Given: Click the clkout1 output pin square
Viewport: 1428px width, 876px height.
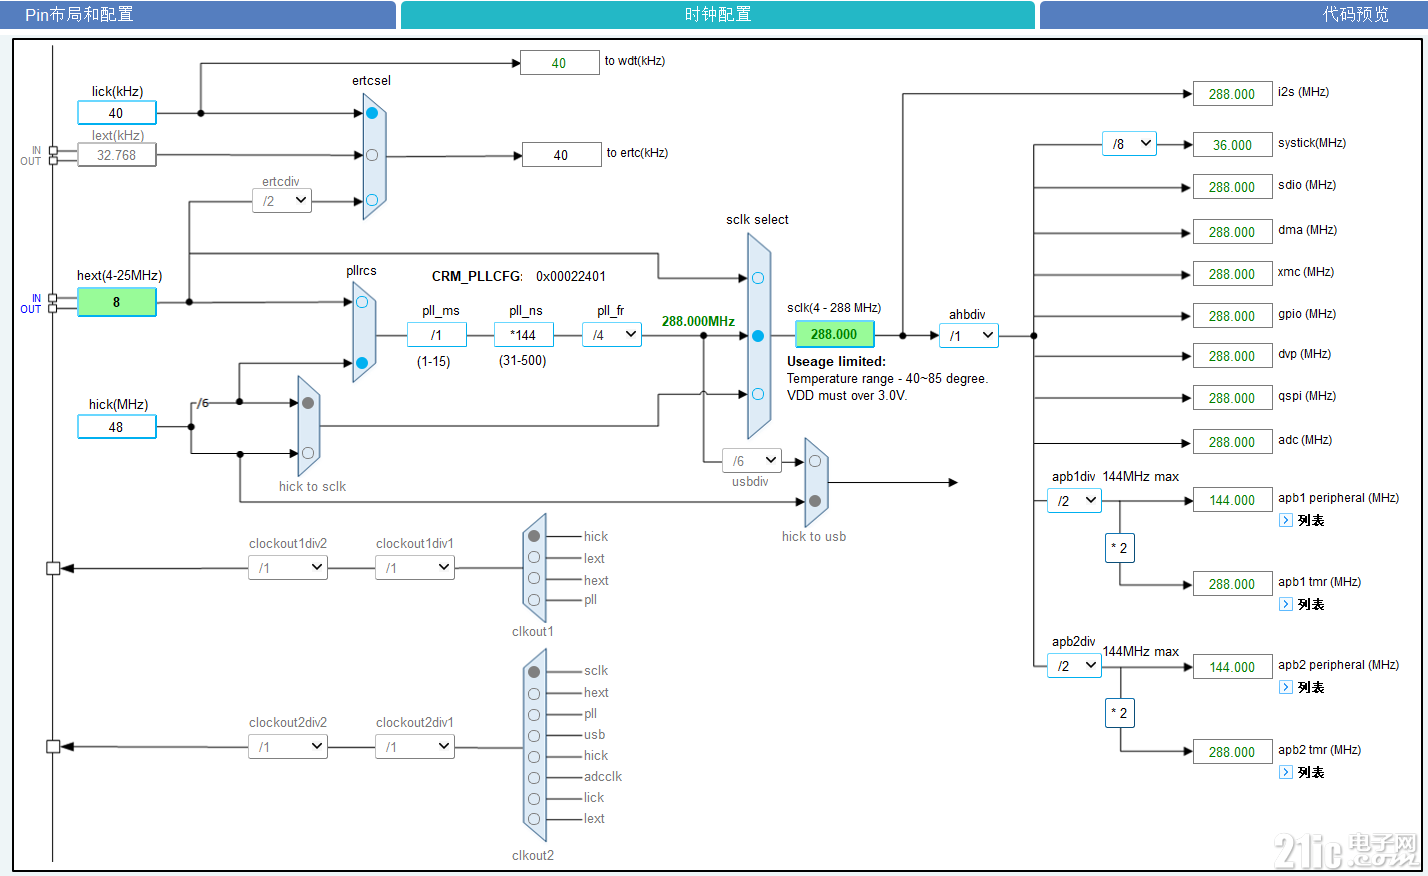Looking at the screenshot, I should [53, 568].
